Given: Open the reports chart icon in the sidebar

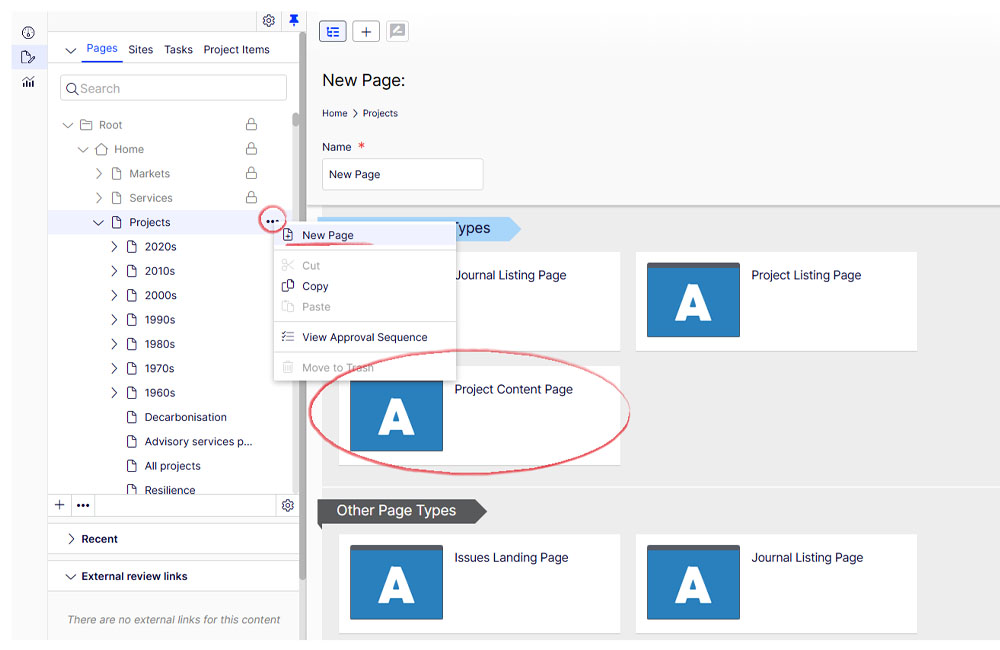Looking at the screenshot, I should tap(28, 82).
